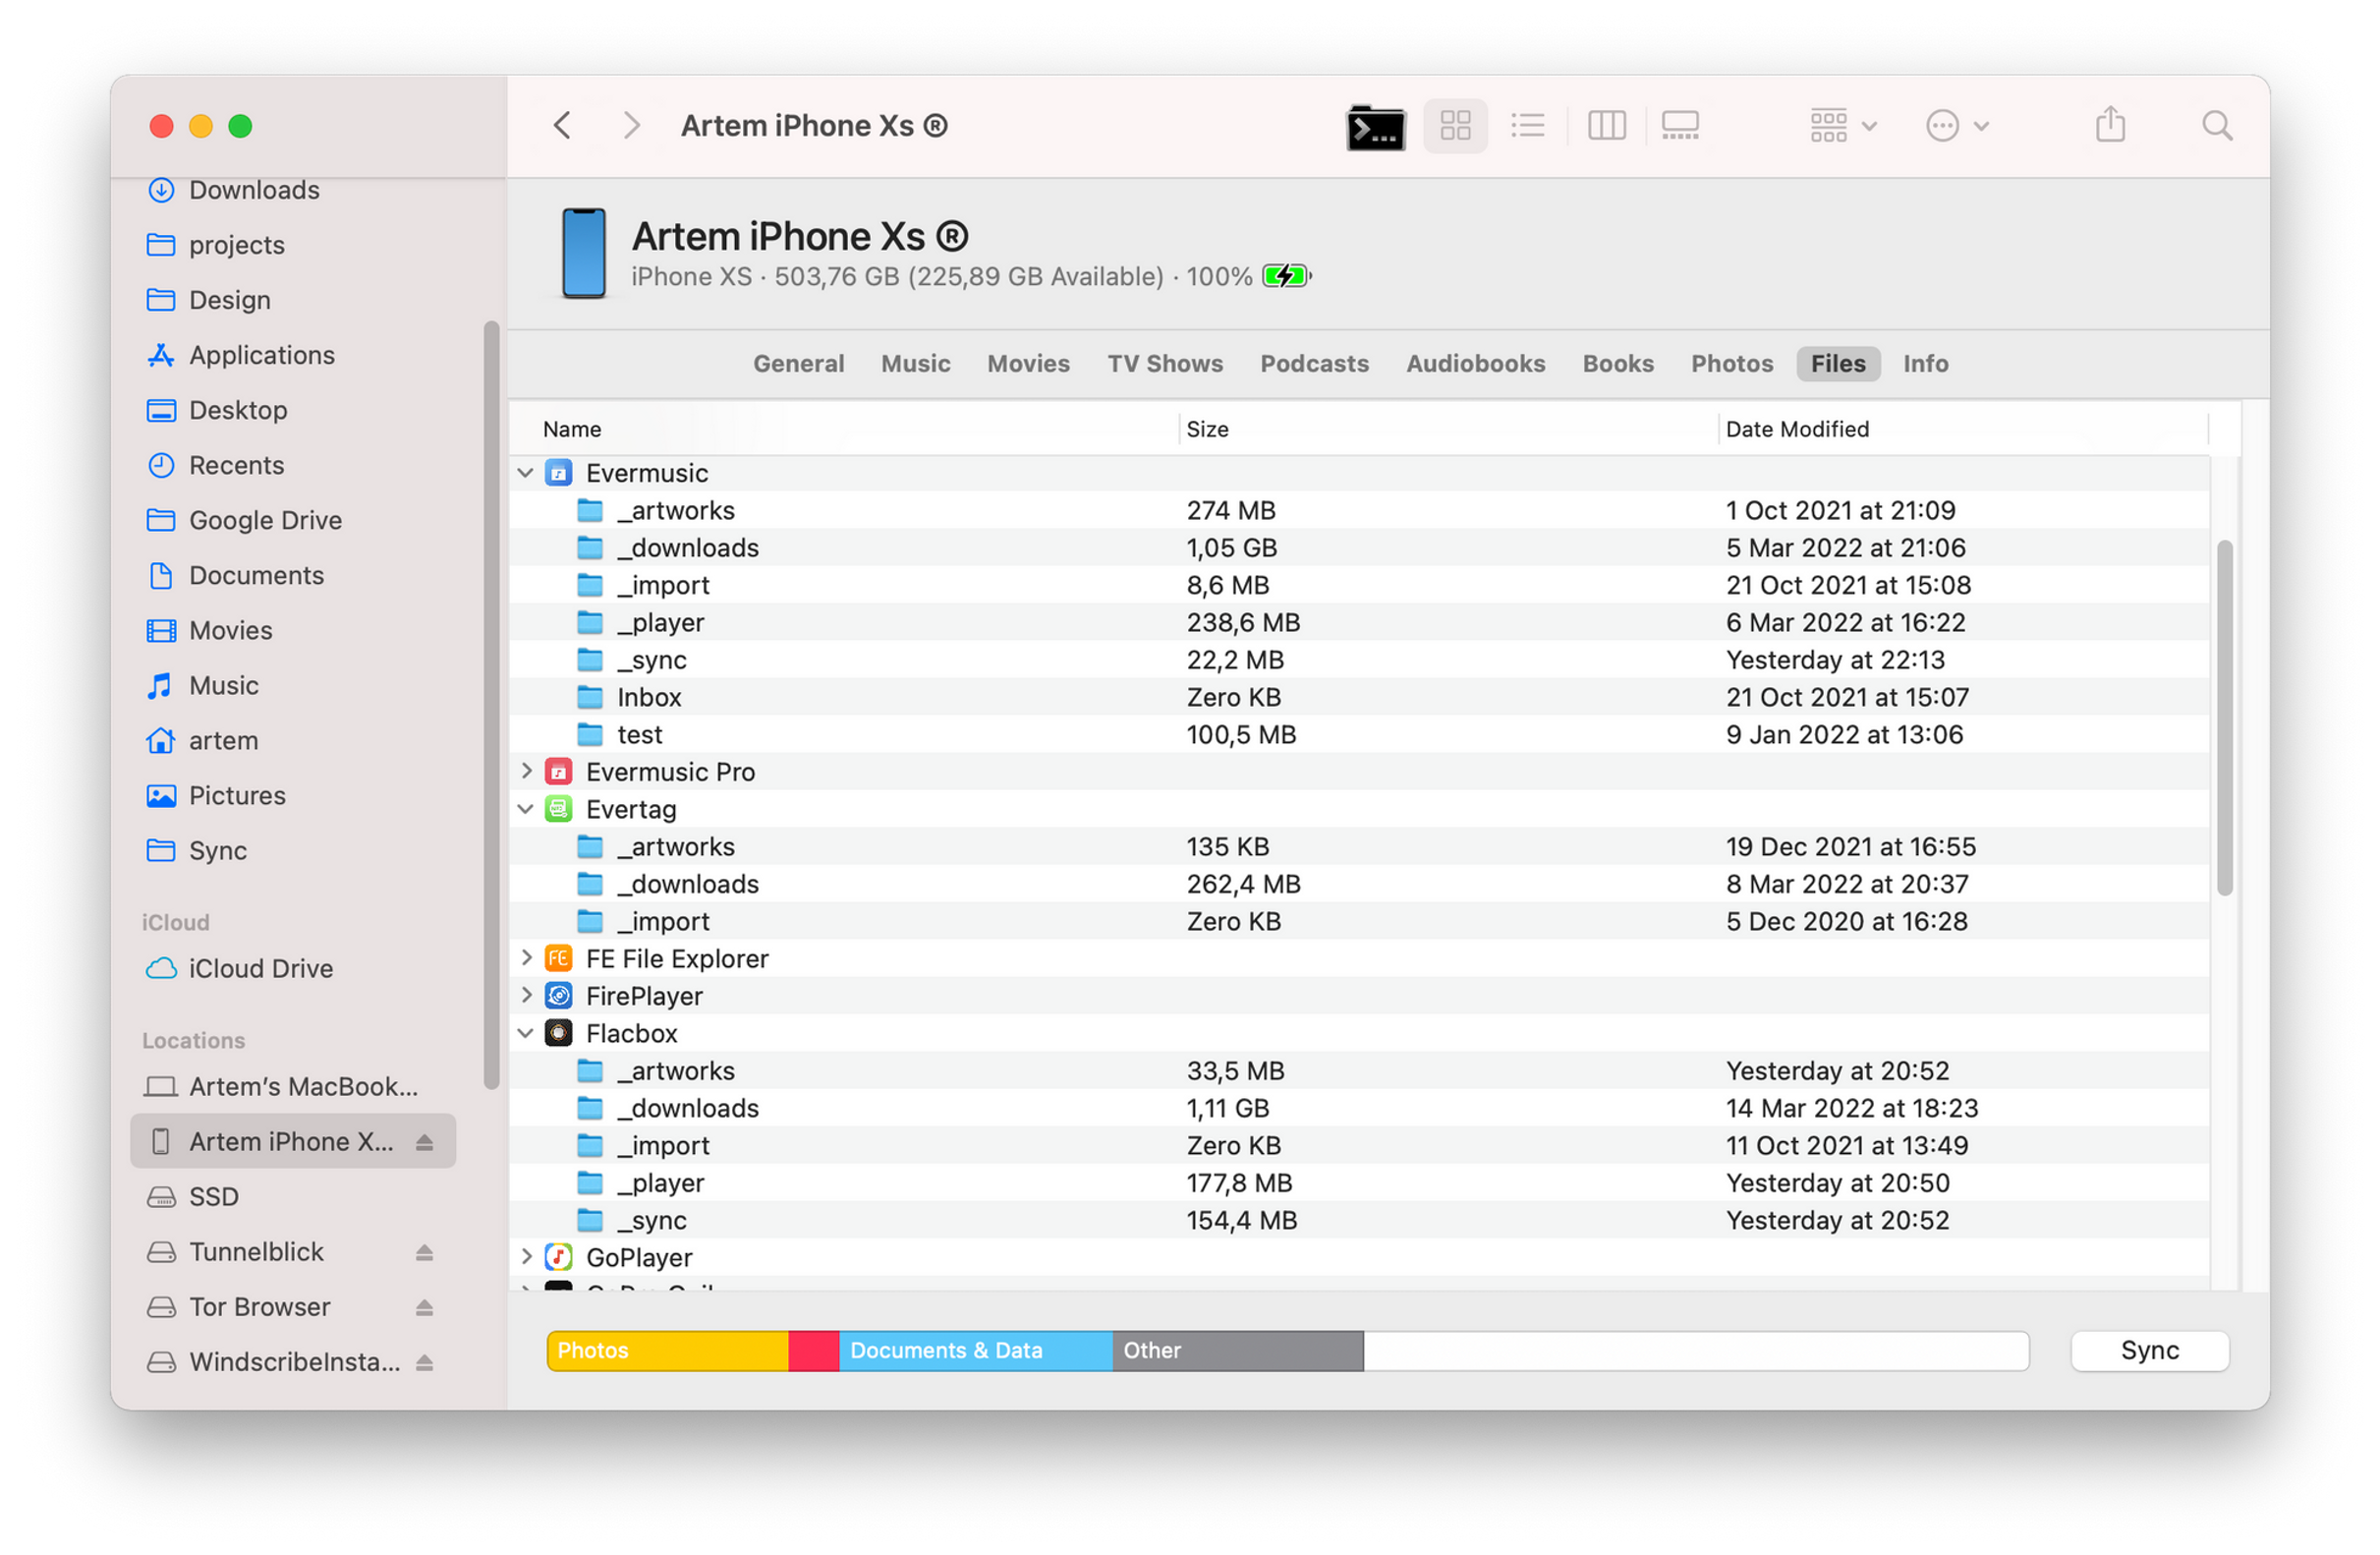
Task: Click the Name column header
Action: (571, 428)
